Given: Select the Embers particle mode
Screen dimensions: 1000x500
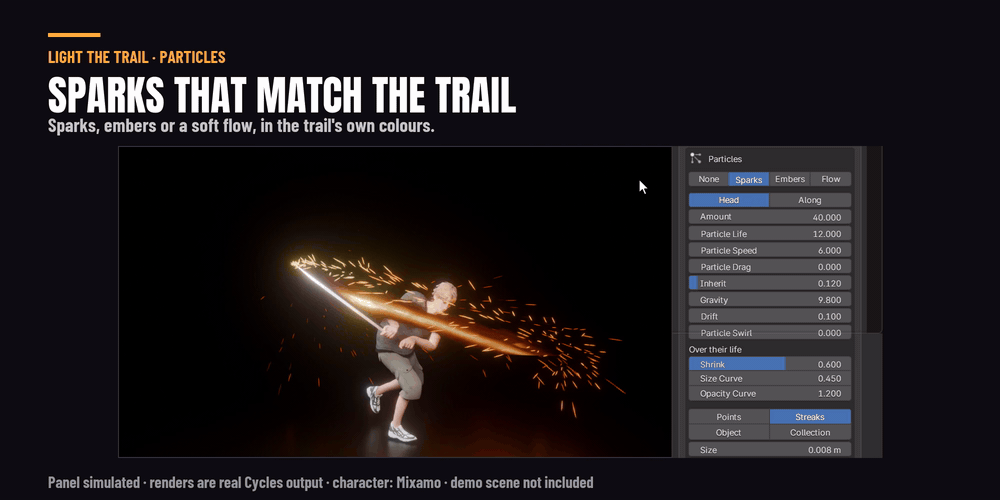Looking at the screenshot, I should [790, 179].
